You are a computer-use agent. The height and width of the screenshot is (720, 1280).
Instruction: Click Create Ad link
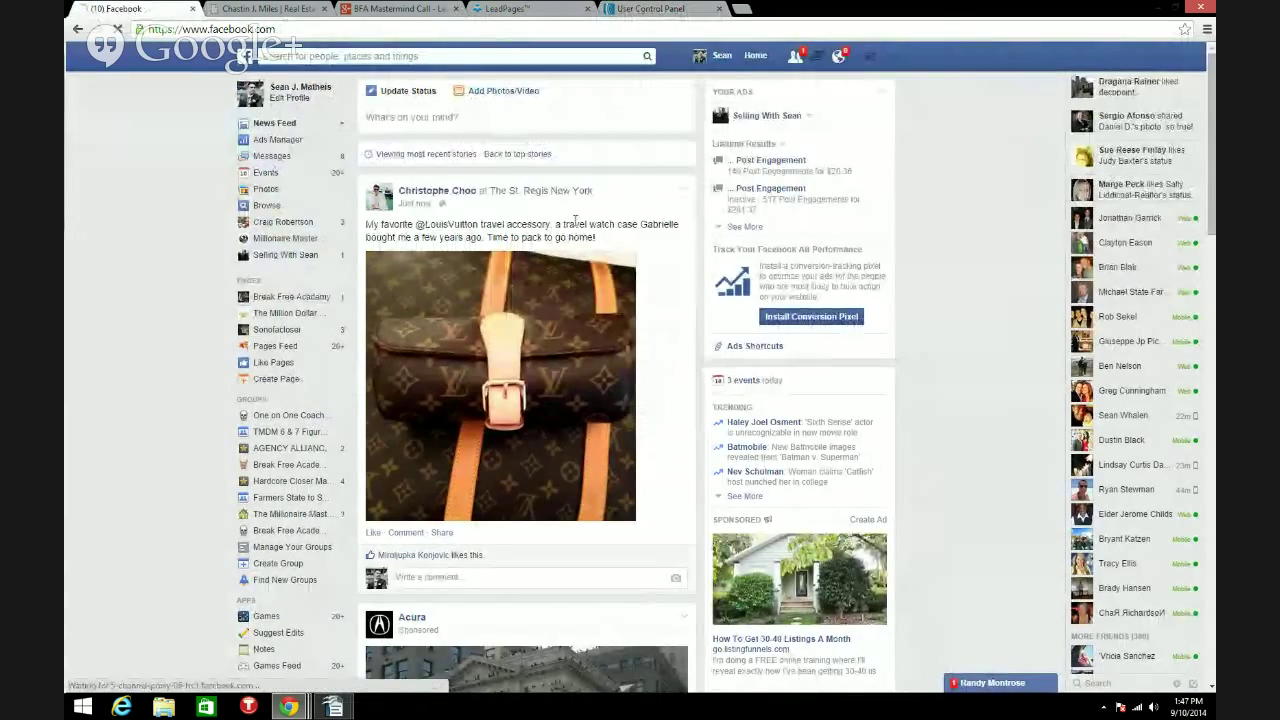(x=868, y=520)
